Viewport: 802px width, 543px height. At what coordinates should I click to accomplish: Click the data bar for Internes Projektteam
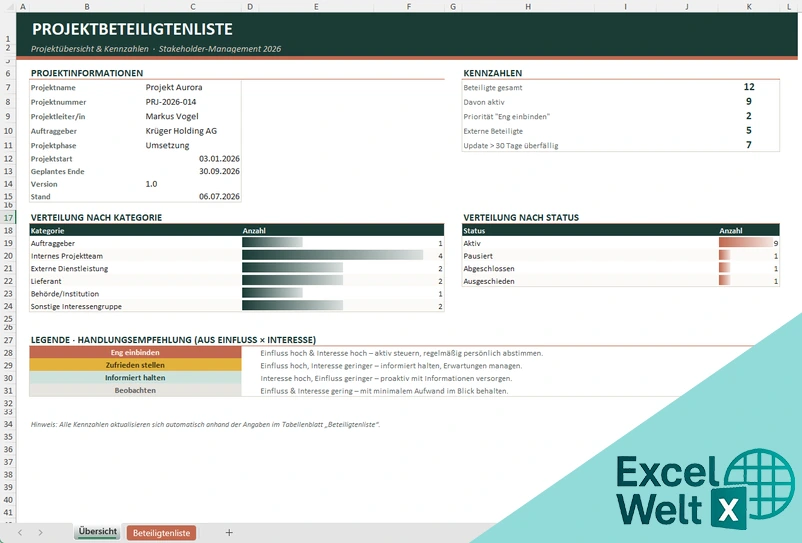pyautogui.click(x=332, y=255)
